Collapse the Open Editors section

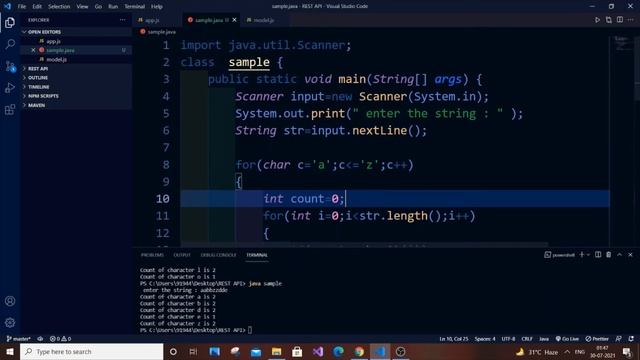tap(76, 32)
